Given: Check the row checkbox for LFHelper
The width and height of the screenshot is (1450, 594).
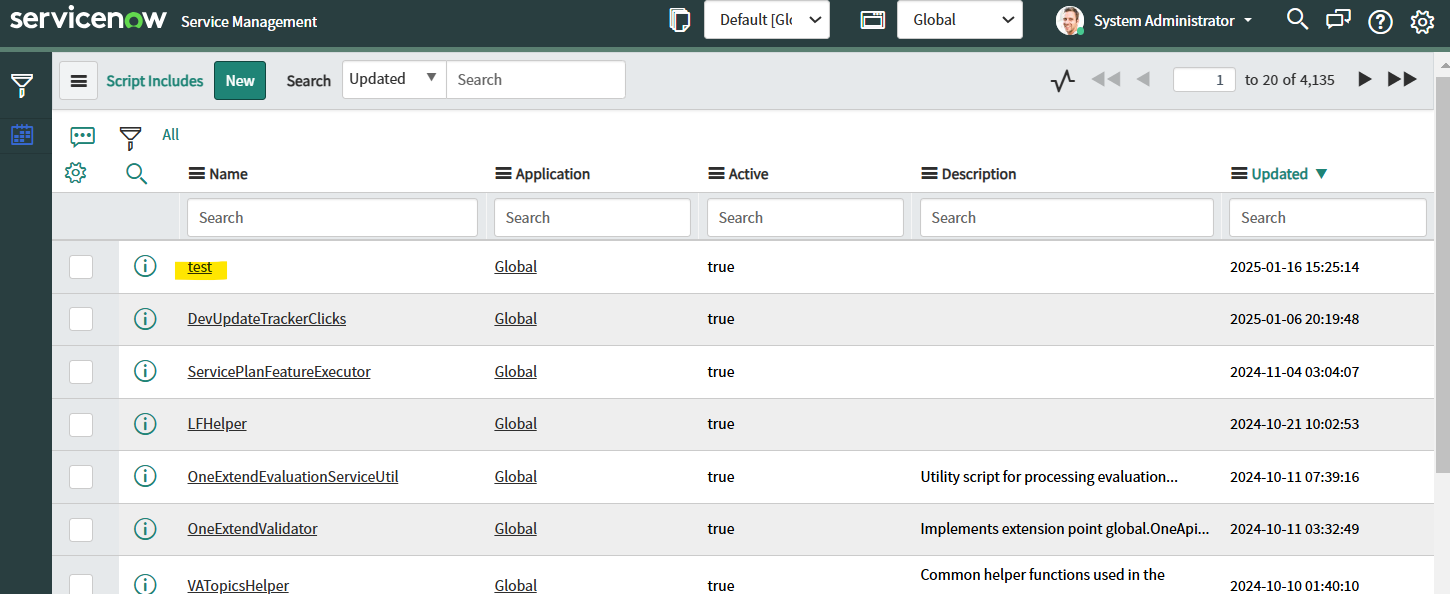Looking at the screenshot, I should (81, 424).
